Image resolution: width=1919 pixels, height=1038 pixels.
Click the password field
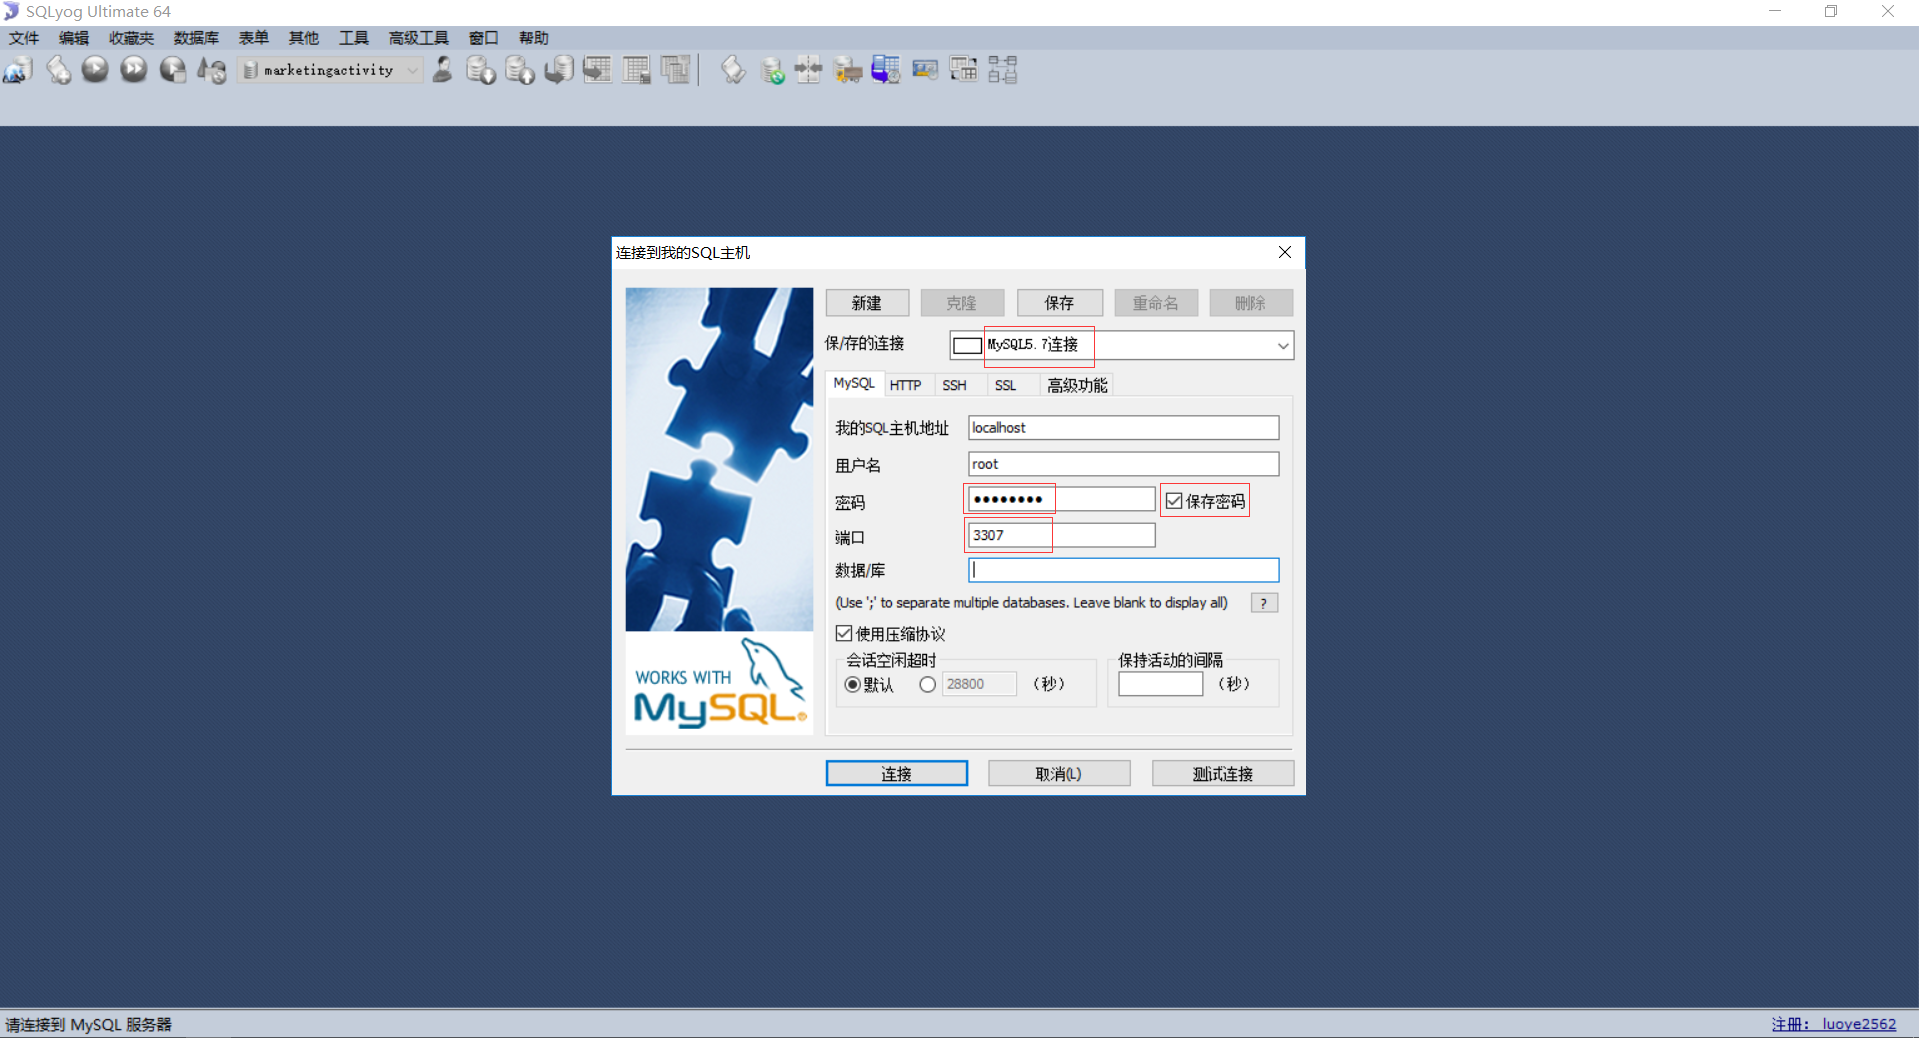[x=1061, y=499]
